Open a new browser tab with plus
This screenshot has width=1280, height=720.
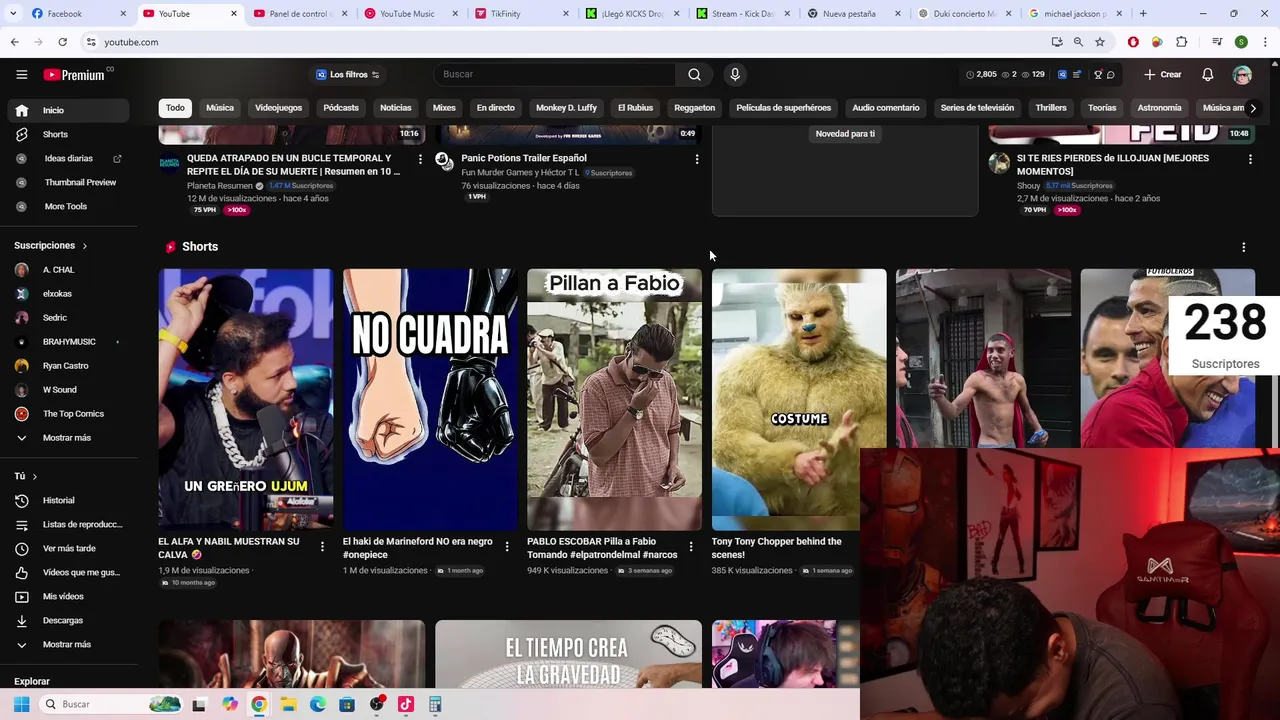1143,13
